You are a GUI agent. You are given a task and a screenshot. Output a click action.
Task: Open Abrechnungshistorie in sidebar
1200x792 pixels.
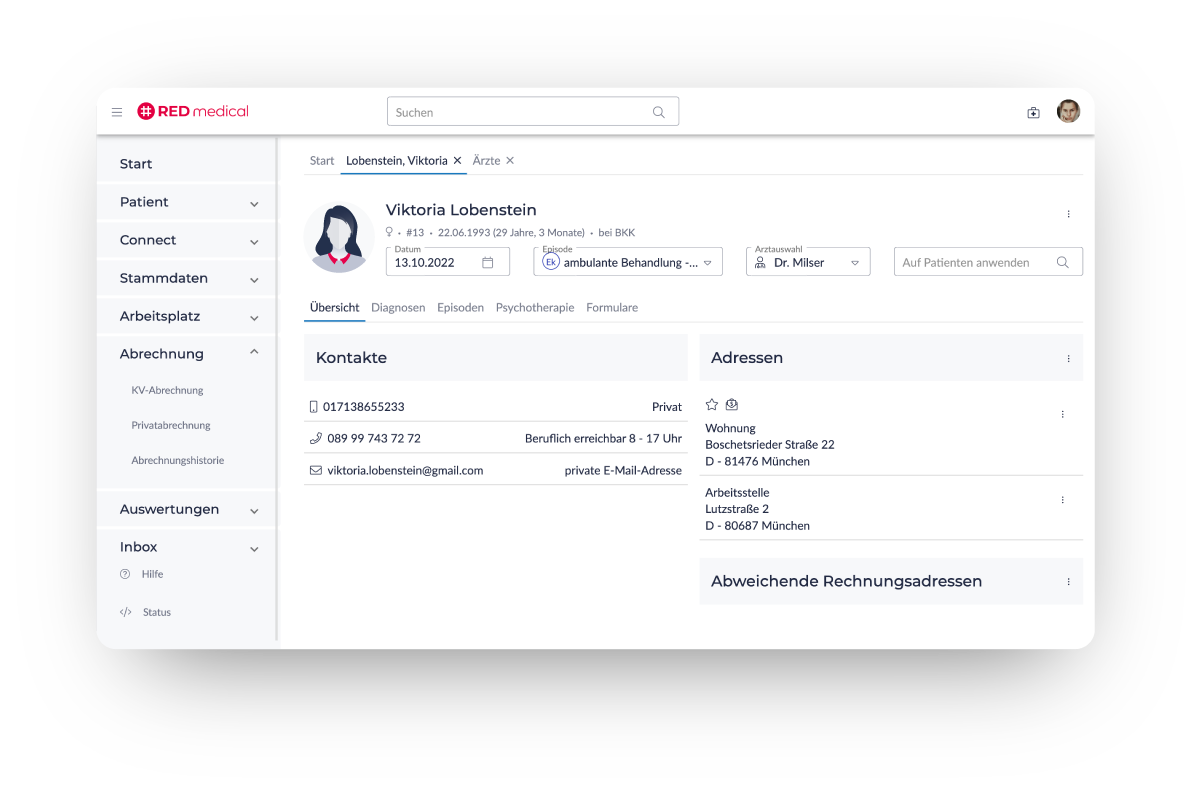click(x=178, y=461)
